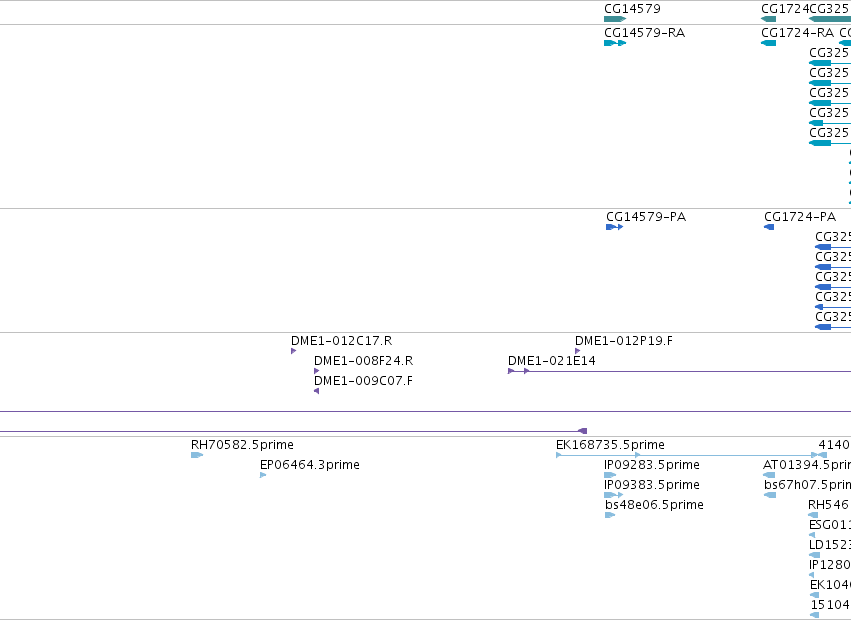Select the IP09283.5prime EST label

(652, 465)
